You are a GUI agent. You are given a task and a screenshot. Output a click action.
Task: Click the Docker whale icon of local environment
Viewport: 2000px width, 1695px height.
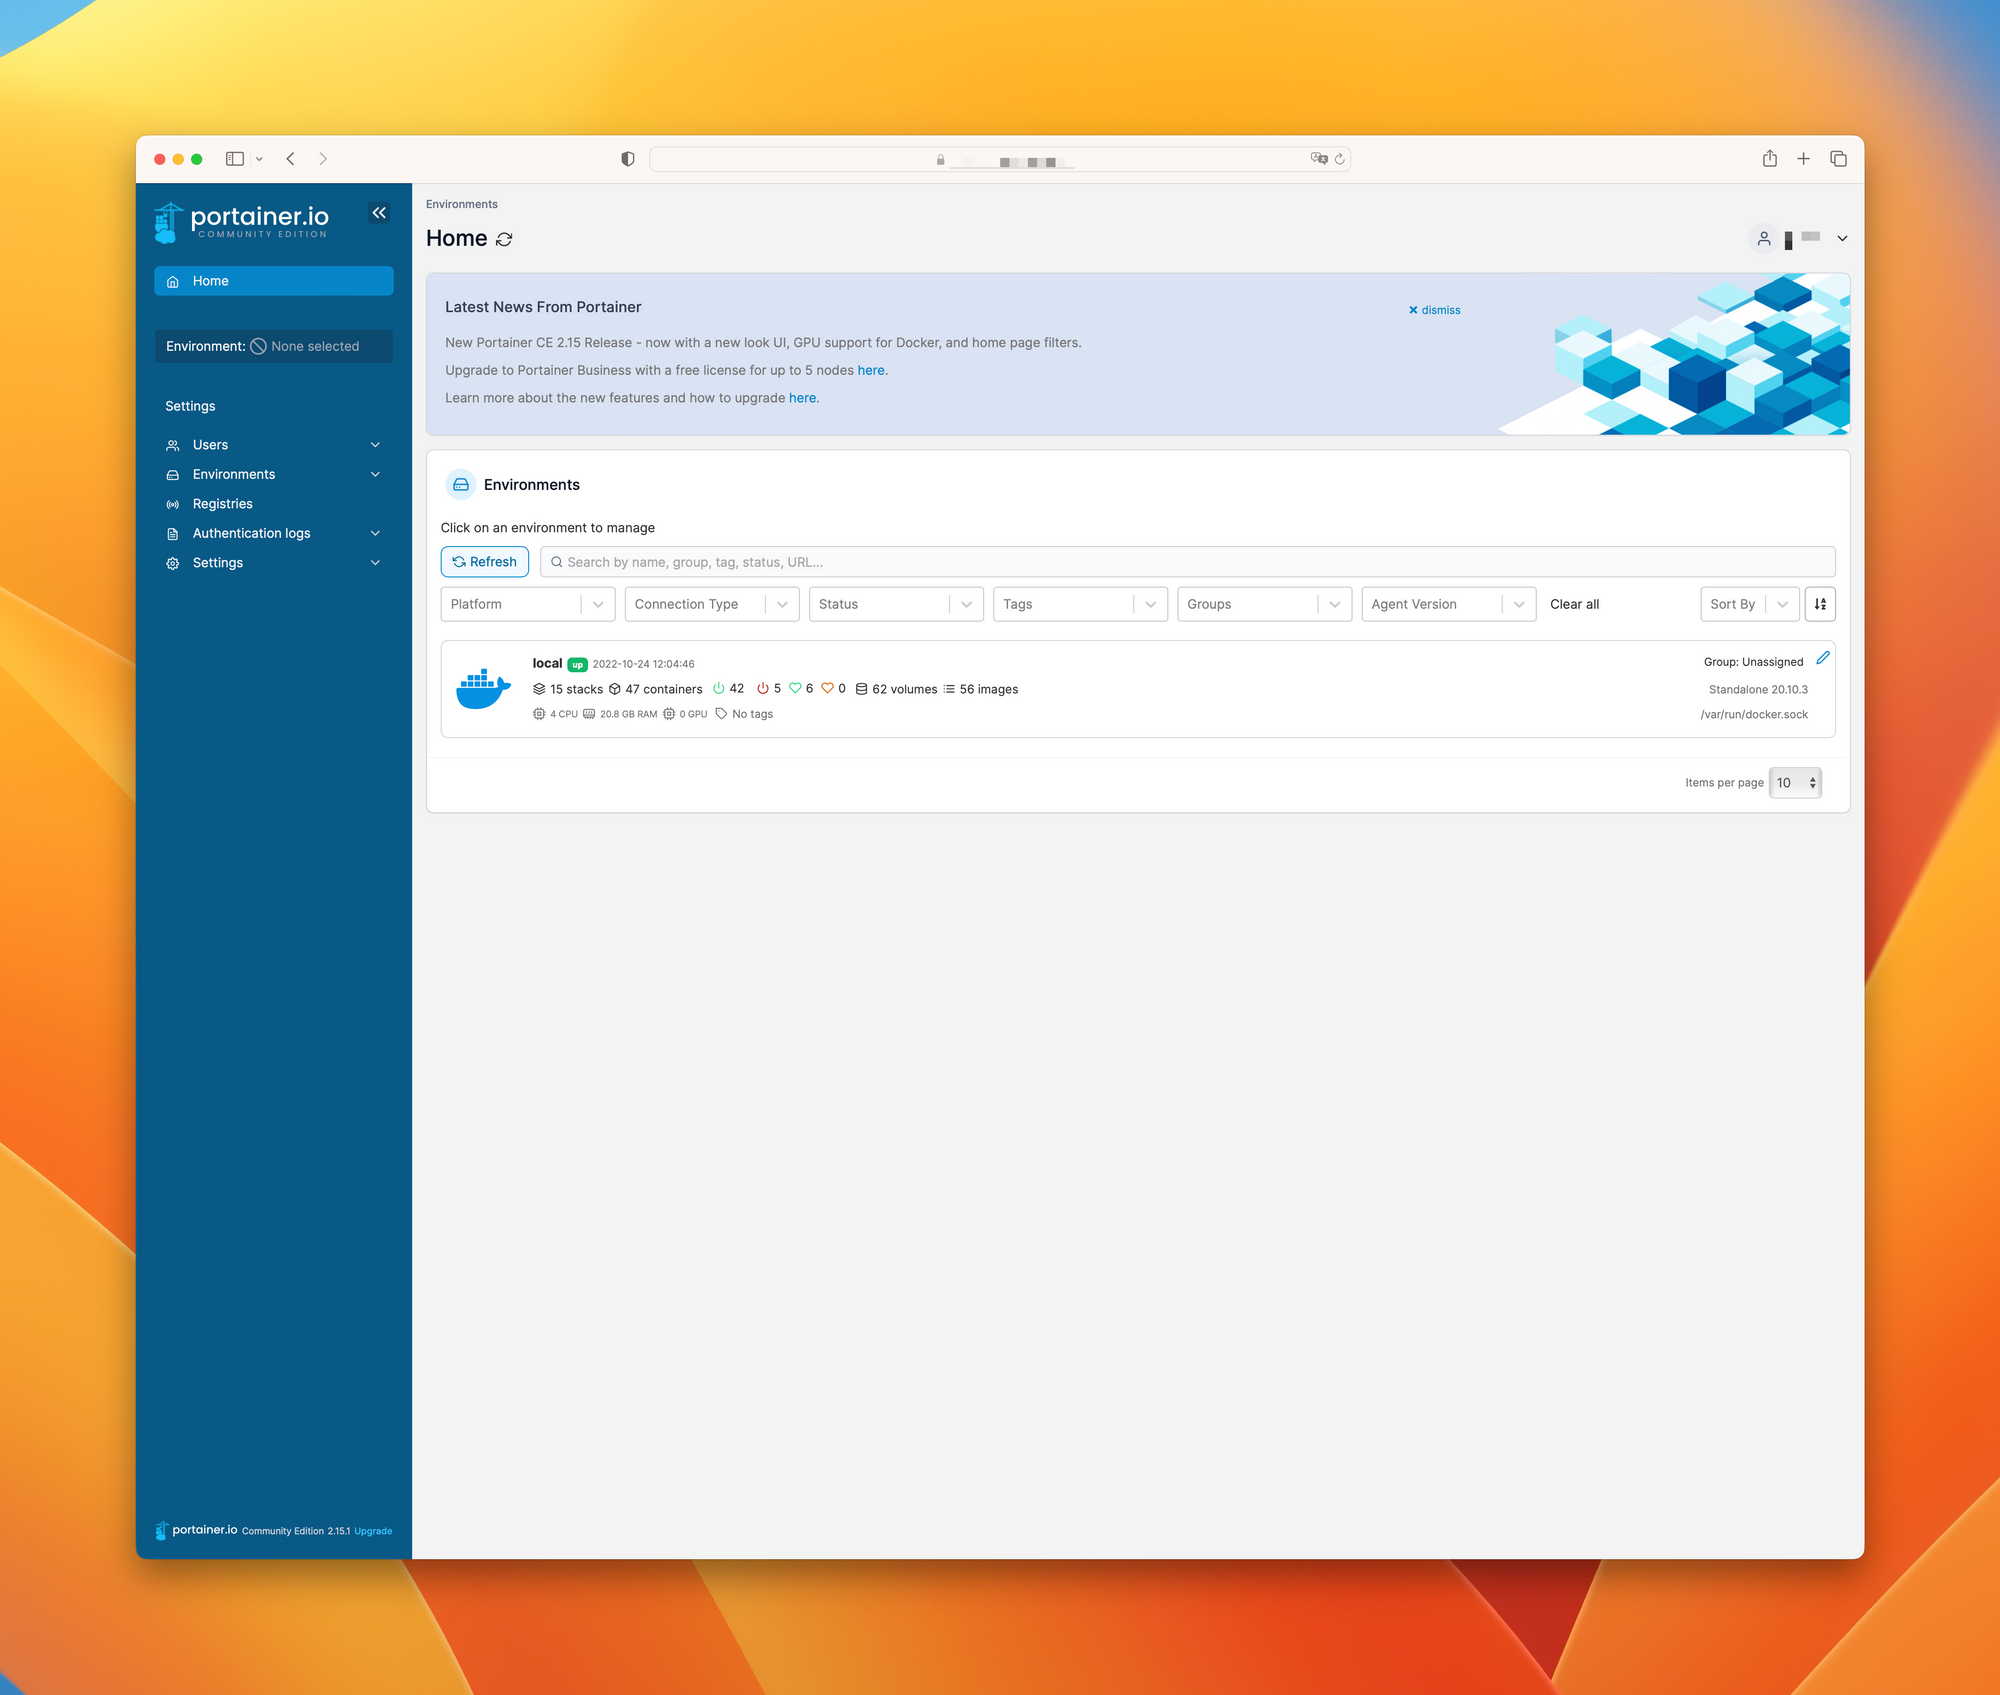tap(483, 689)
